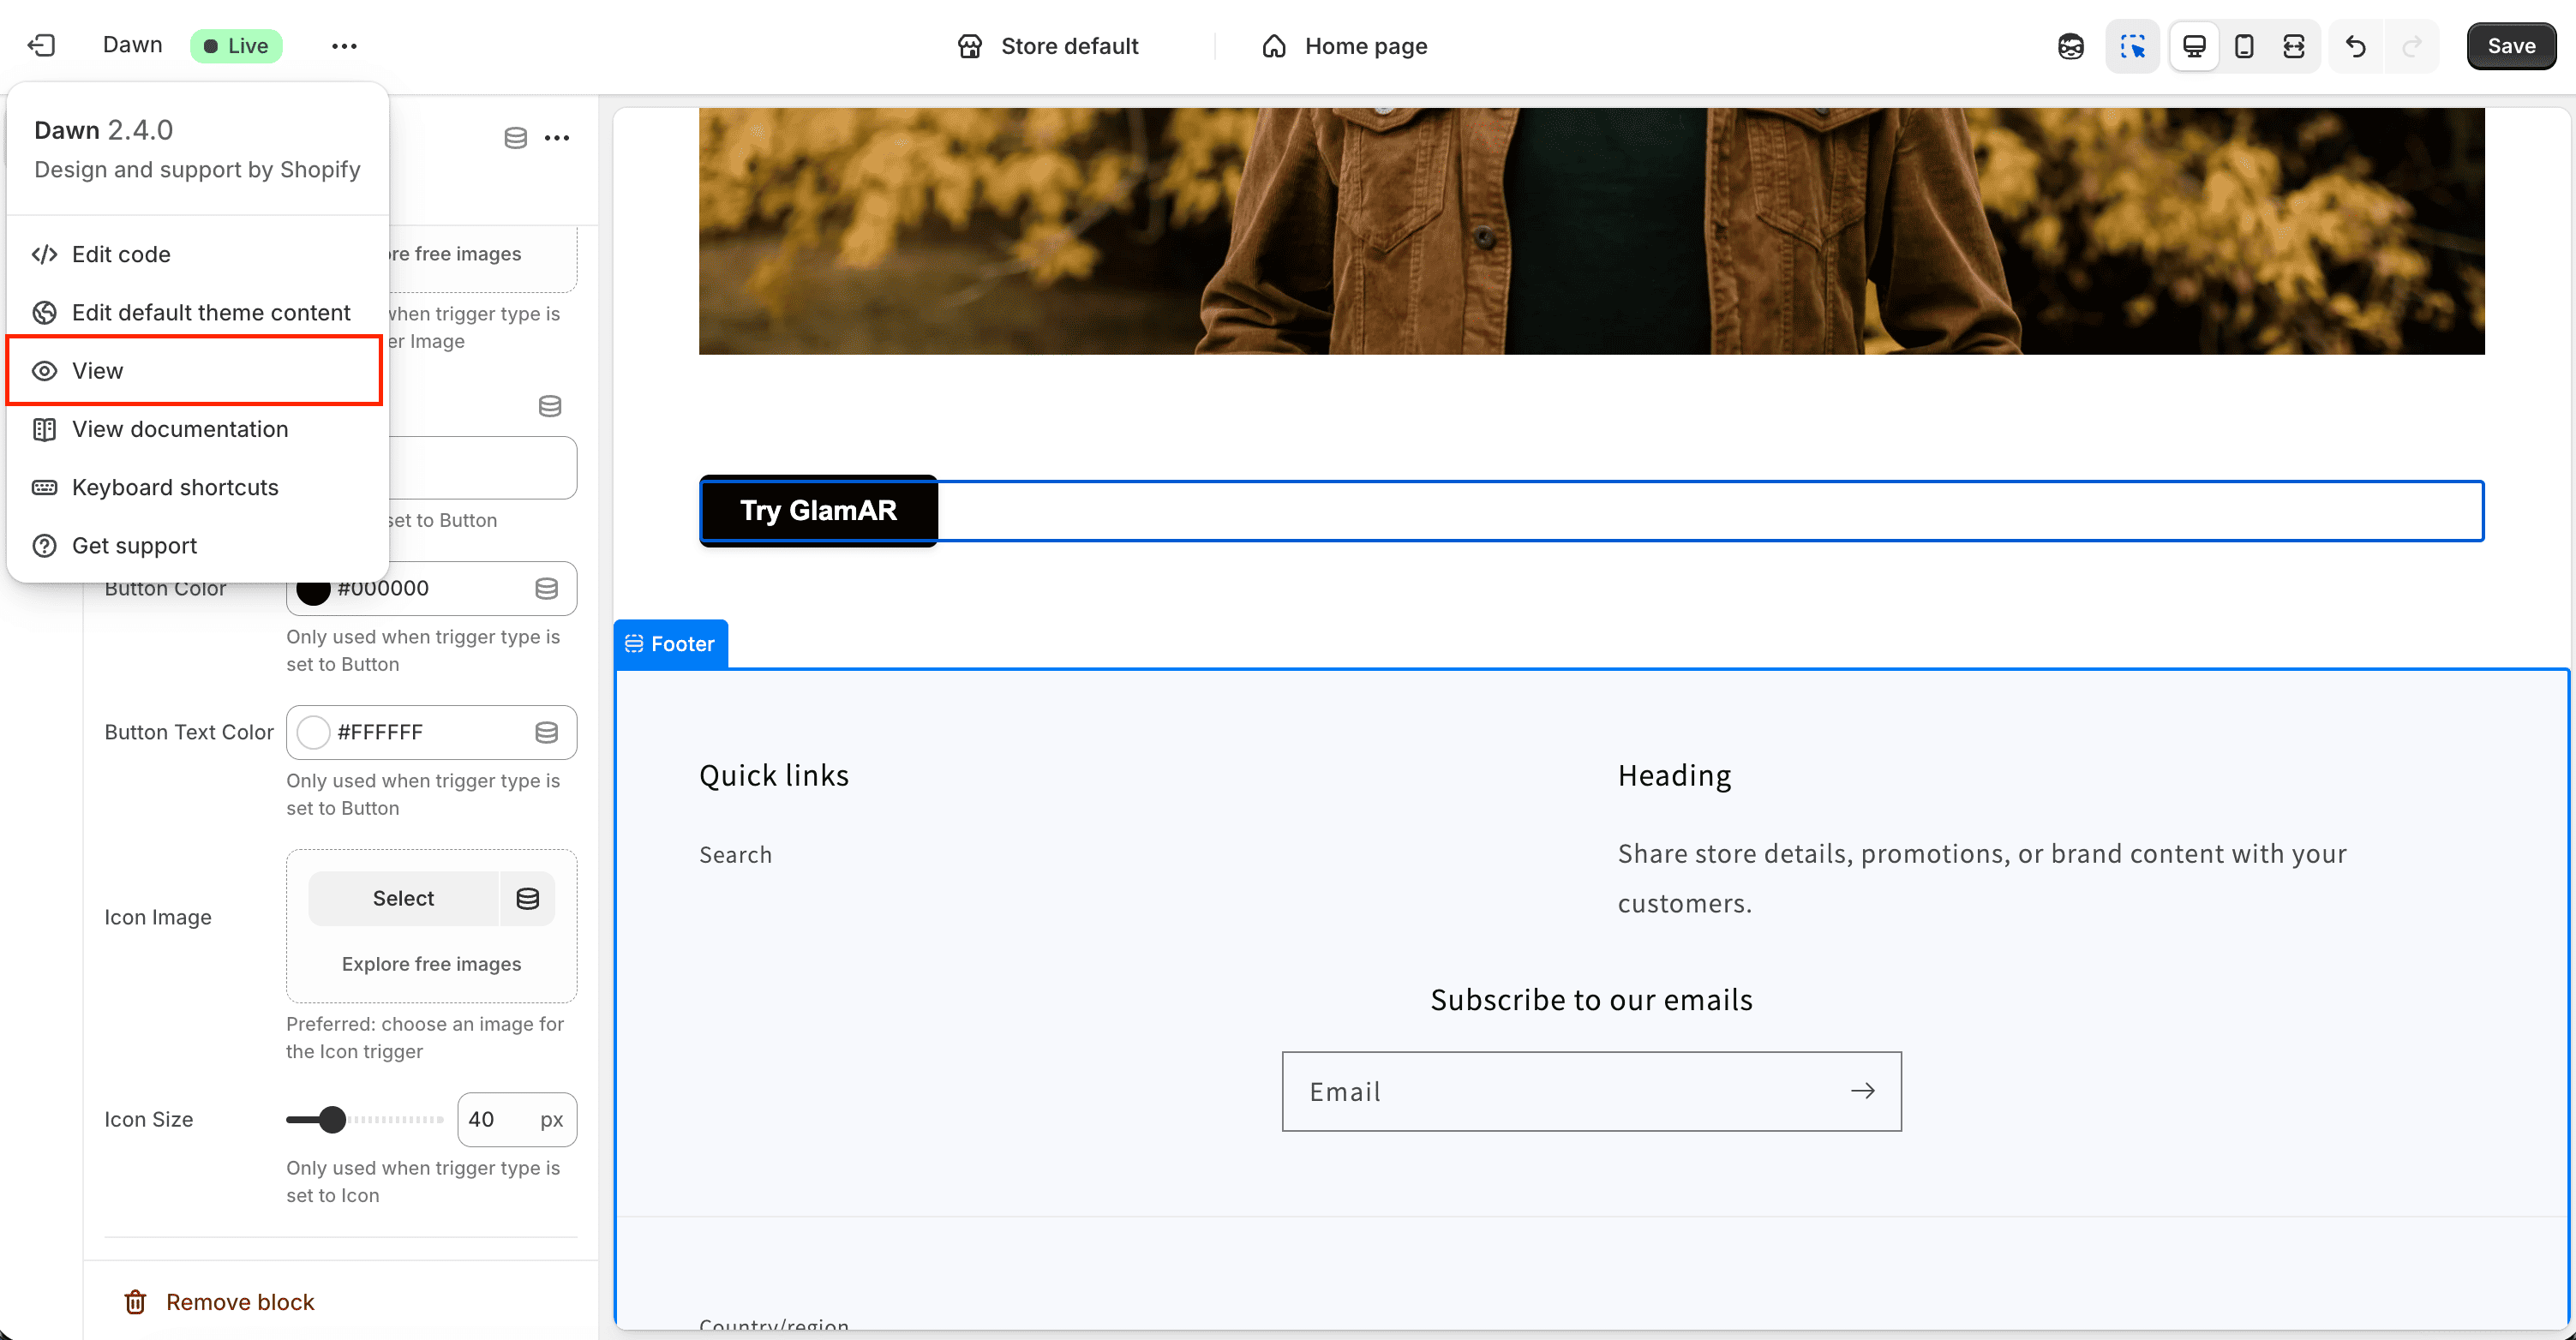Open the three-dot theme actions menu

tap(344, 46)
